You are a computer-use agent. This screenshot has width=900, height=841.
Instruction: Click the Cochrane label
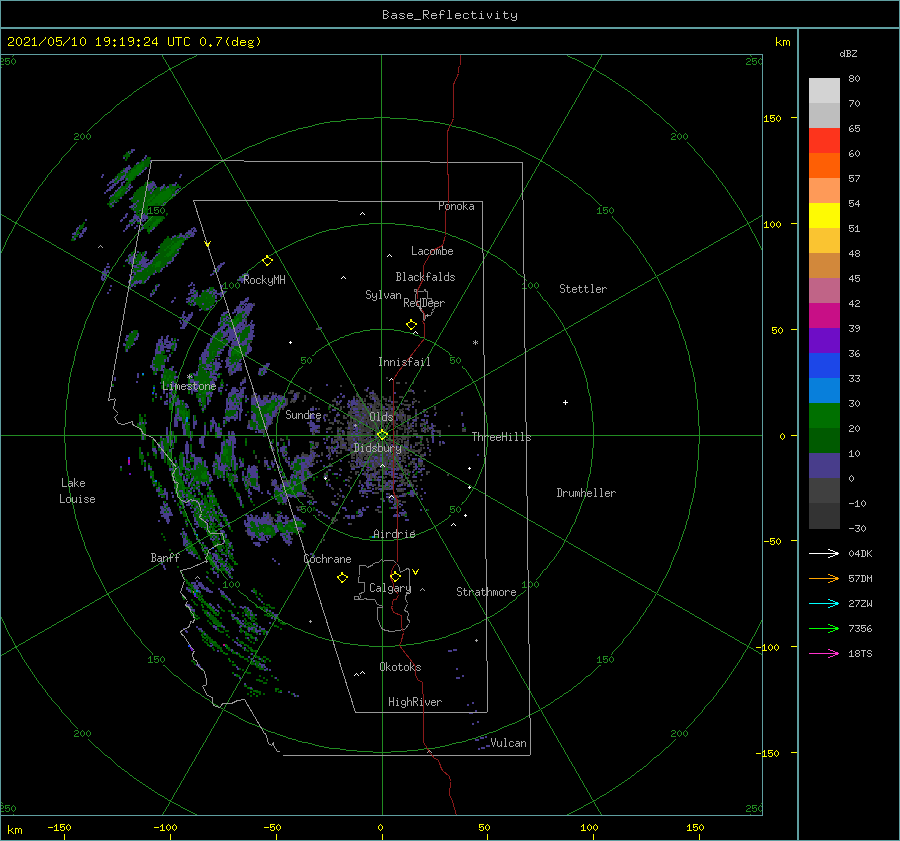click(x=327, y=559)
